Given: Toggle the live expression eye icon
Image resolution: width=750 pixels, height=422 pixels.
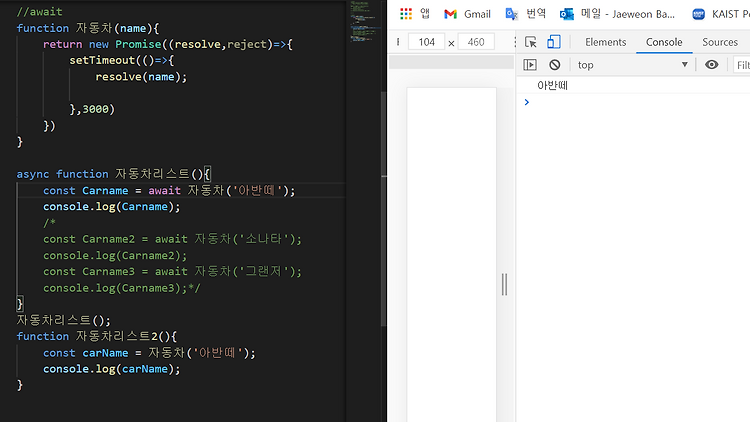Looking at the screenshot, I should pyautogui.click(x=712, y=65).
